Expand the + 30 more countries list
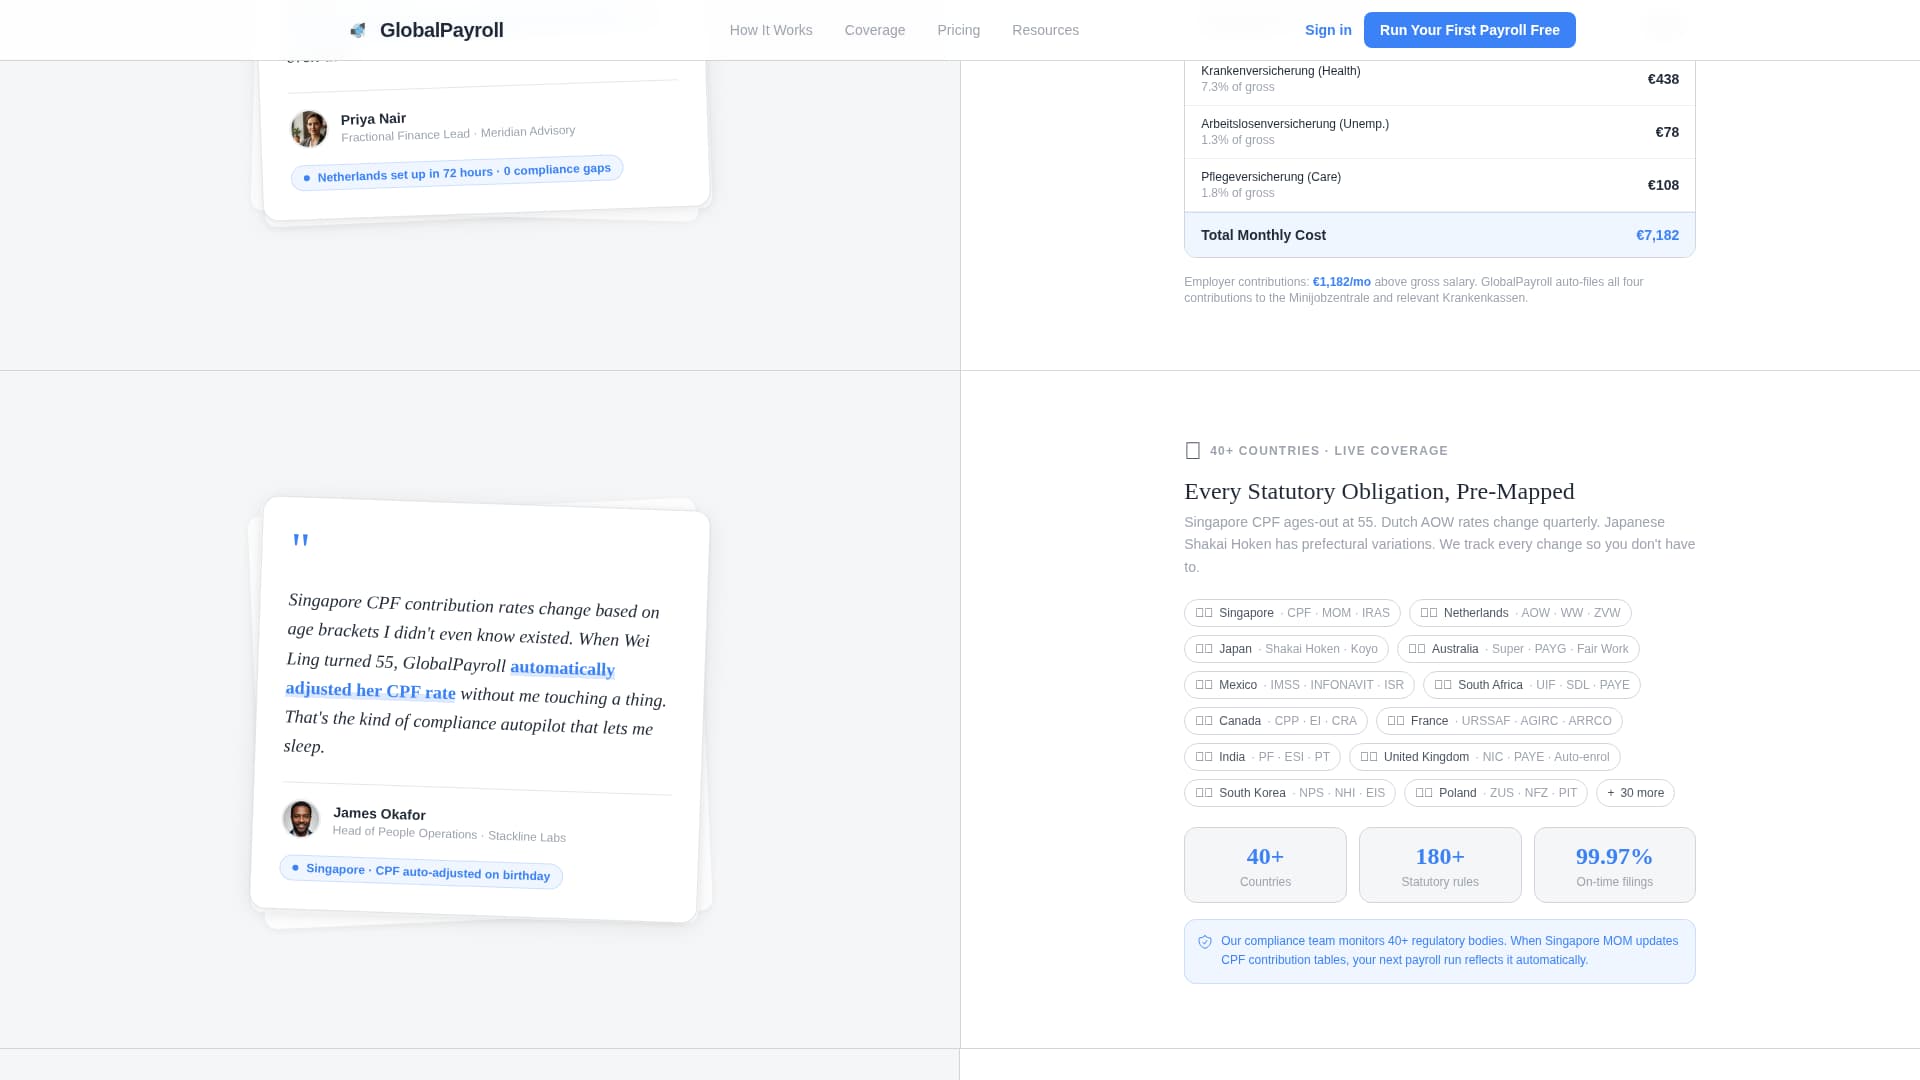 (1635, 793)
